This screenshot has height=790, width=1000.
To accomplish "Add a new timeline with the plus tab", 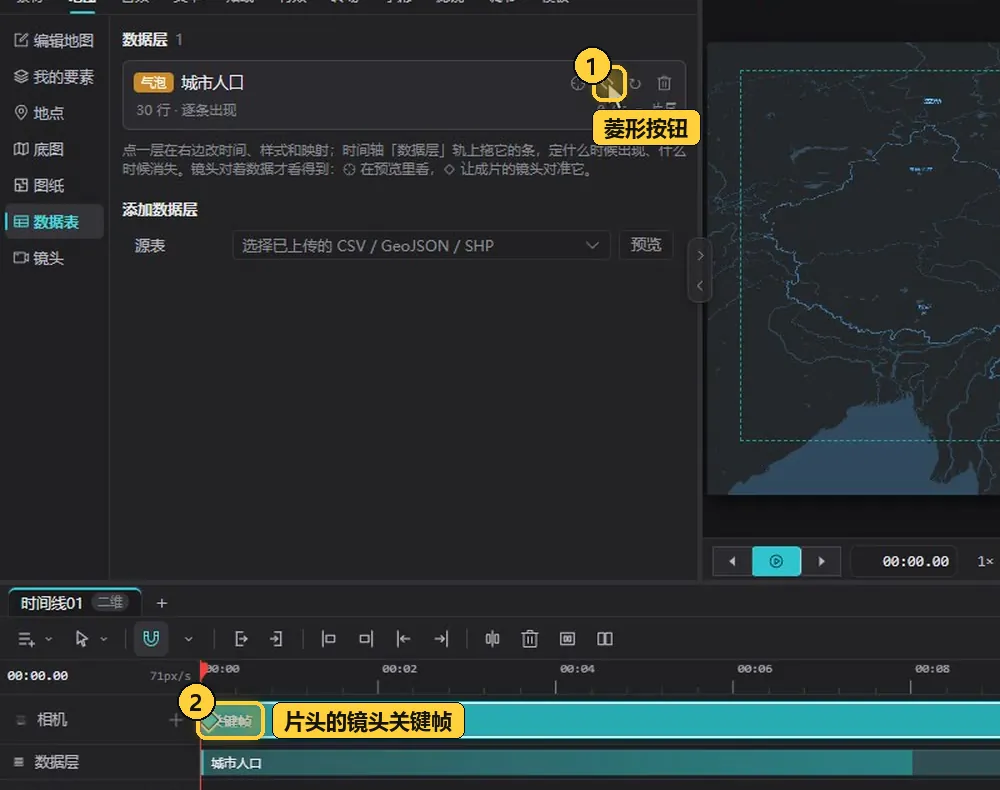I will 162,603.
